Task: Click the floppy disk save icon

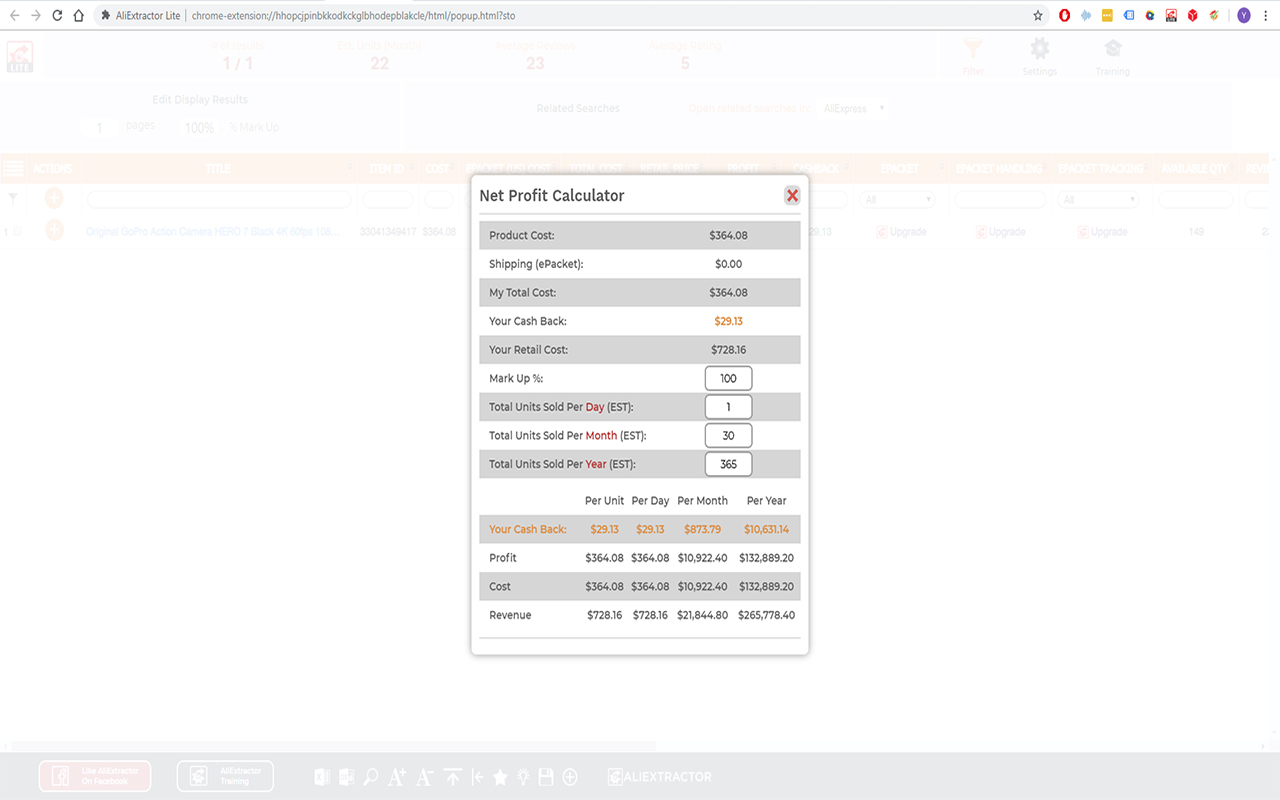Action: click(546, 777)
